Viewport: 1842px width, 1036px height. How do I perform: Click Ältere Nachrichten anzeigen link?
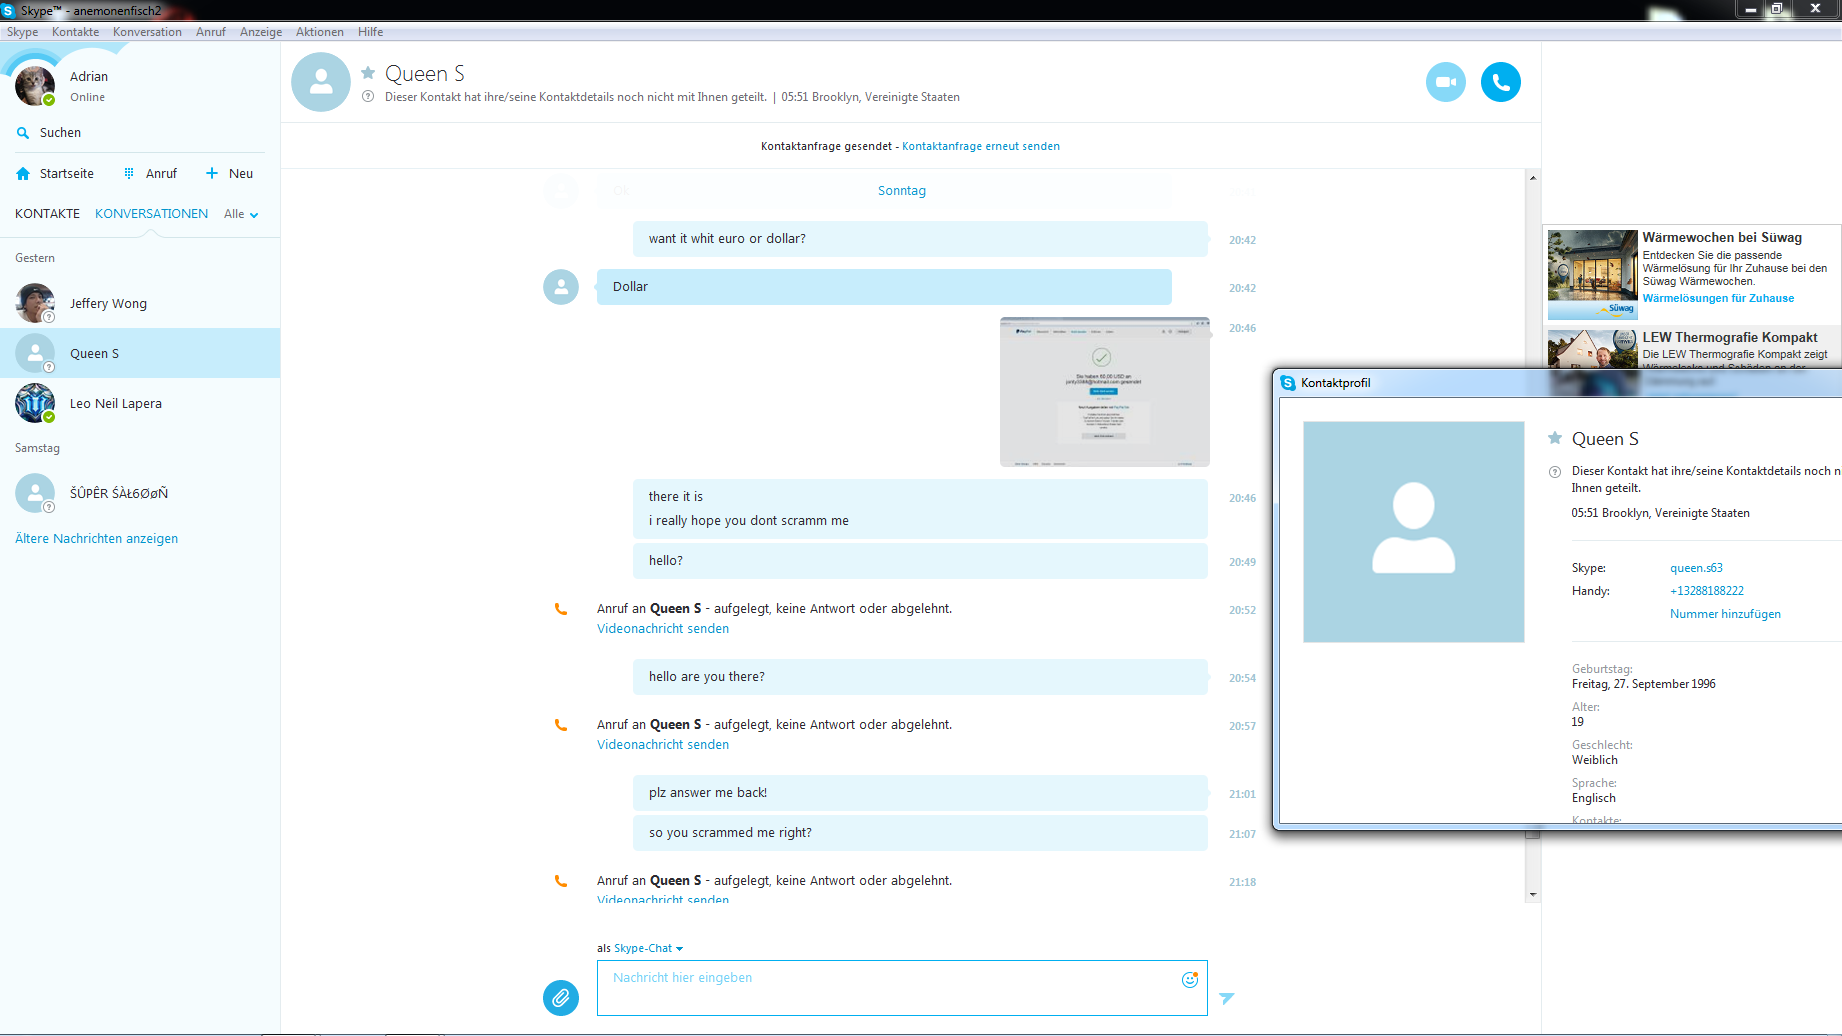click(x=96, y=538)
